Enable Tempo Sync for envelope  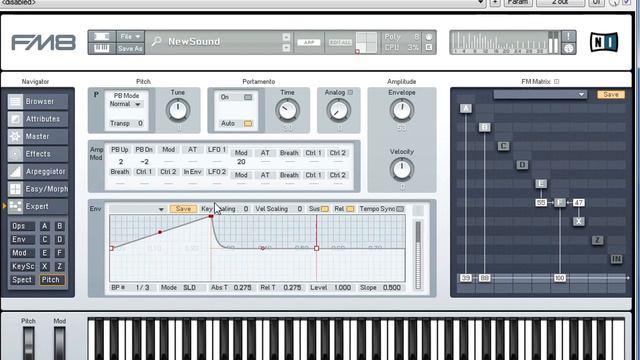pyautogui.click(x=400, y=209)
